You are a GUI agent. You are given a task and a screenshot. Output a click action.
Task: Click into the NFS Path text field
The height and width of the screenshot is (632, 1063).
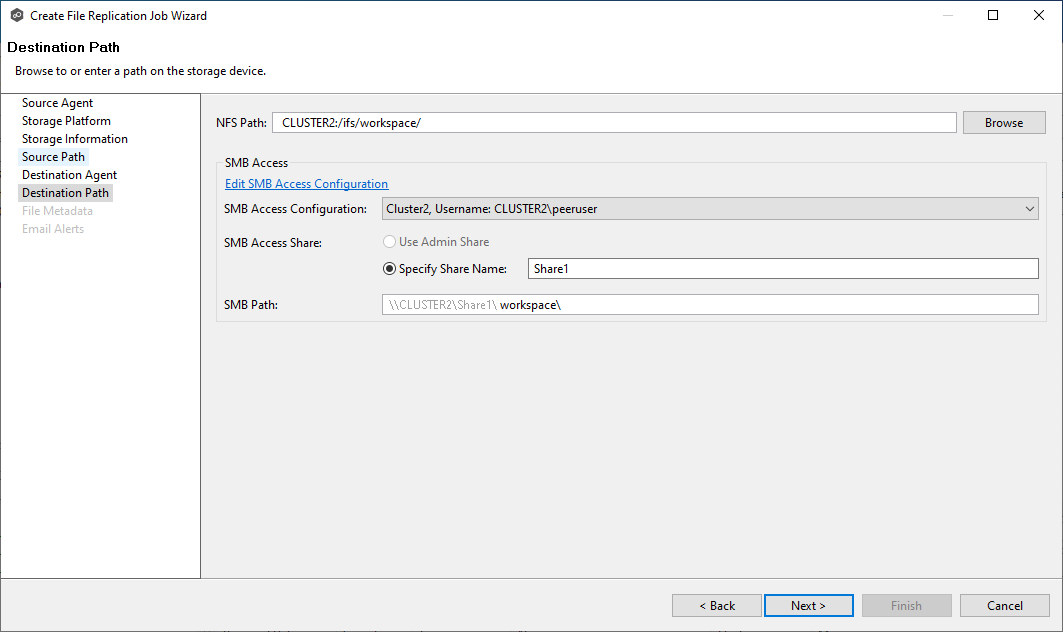614,123
